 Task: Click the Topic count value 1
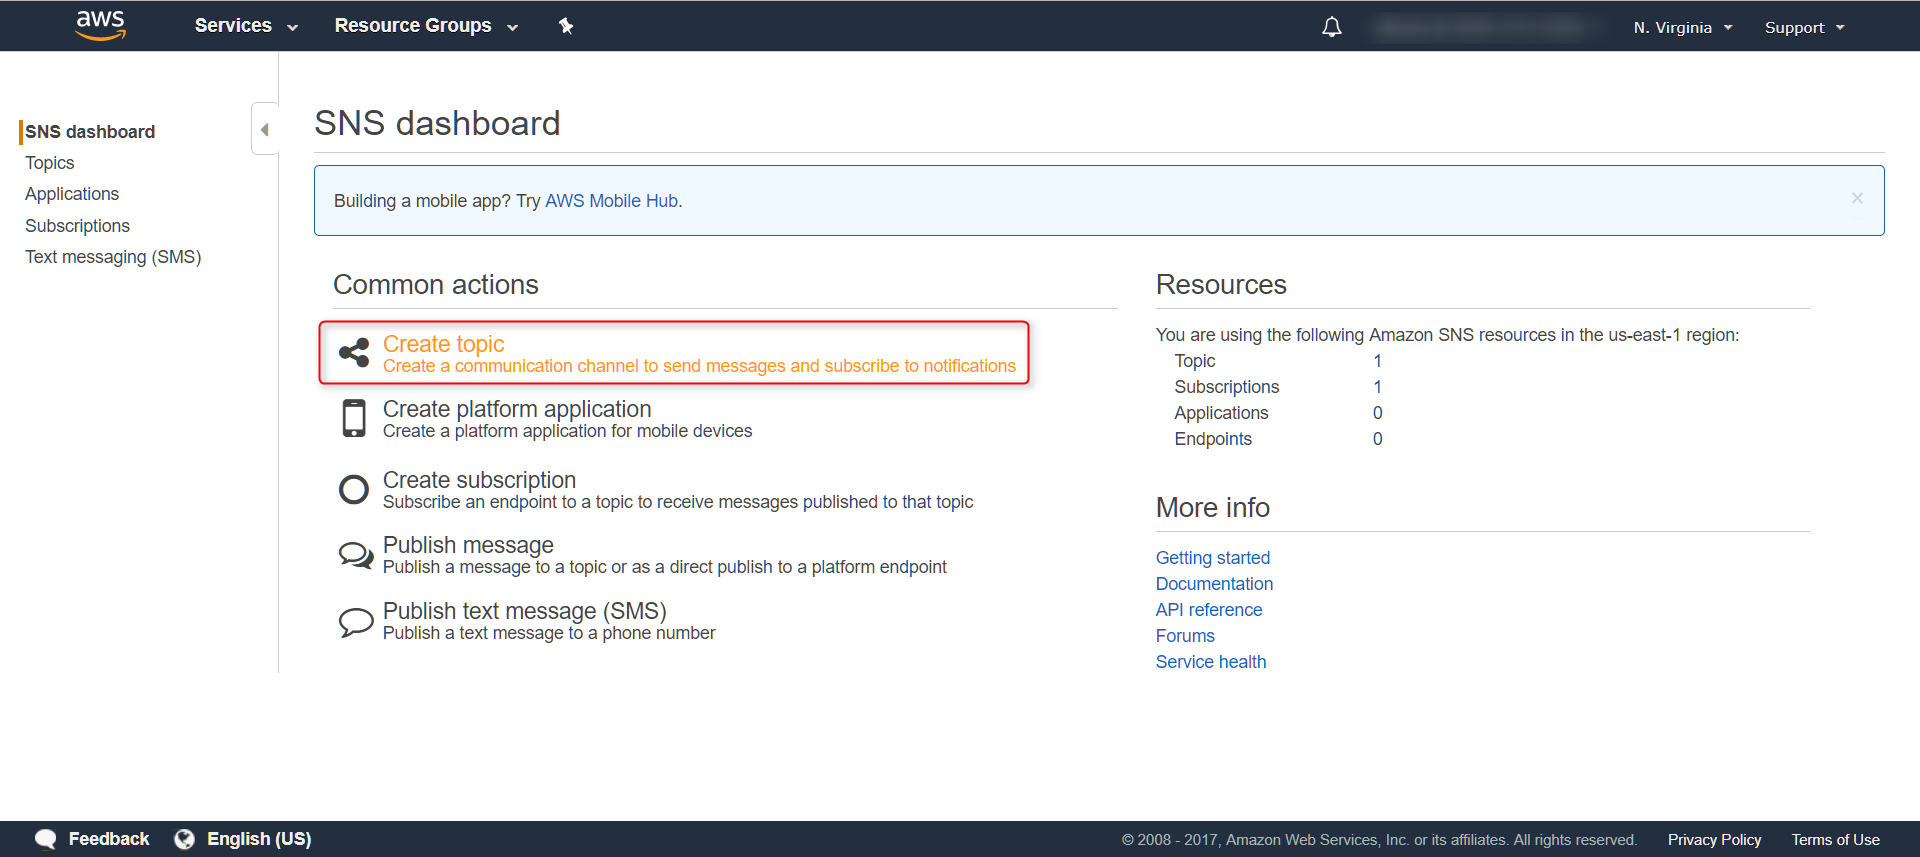point(1377,361)
